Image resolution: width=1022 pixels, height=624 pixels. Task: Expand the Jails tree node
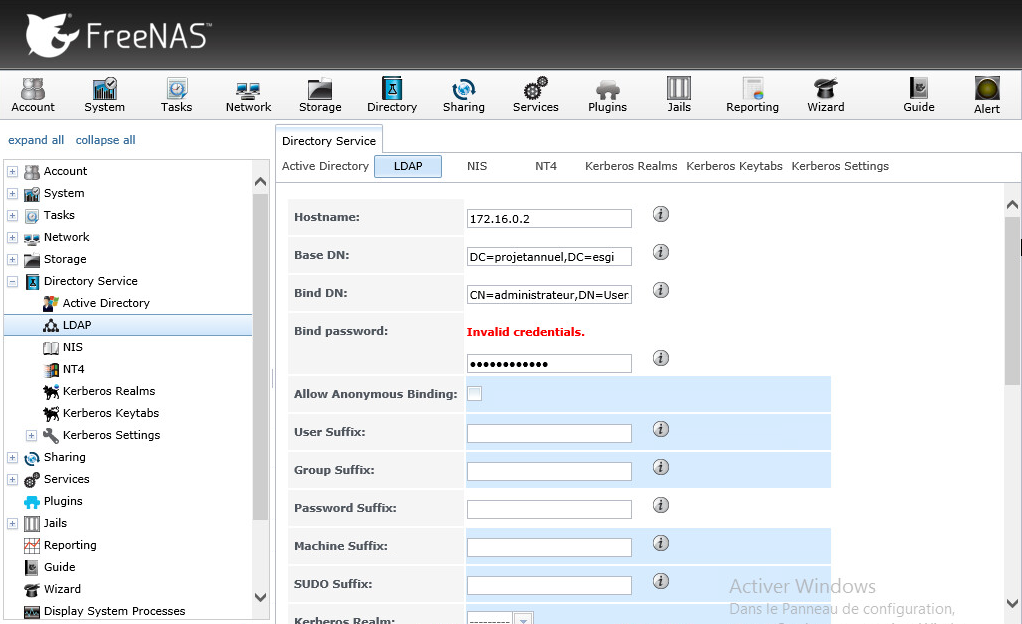[12, 524]
